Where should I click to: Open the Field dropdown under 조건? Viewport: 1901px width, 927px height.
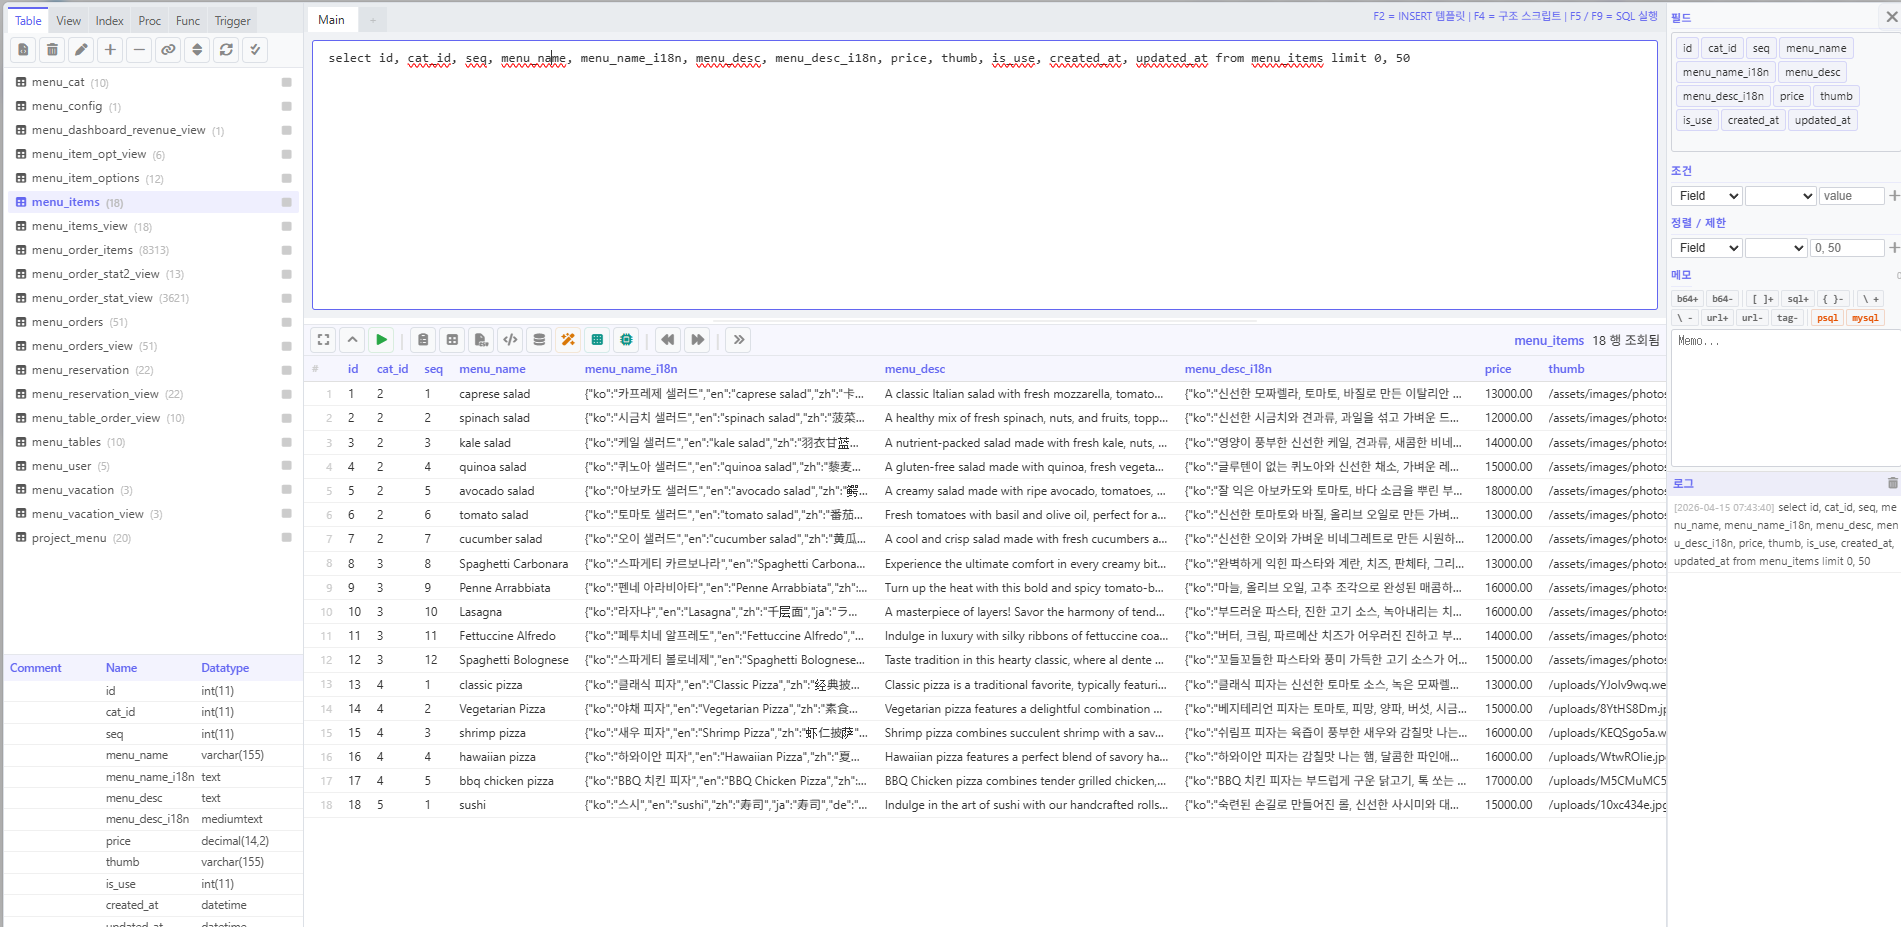tap(1705, 195)
